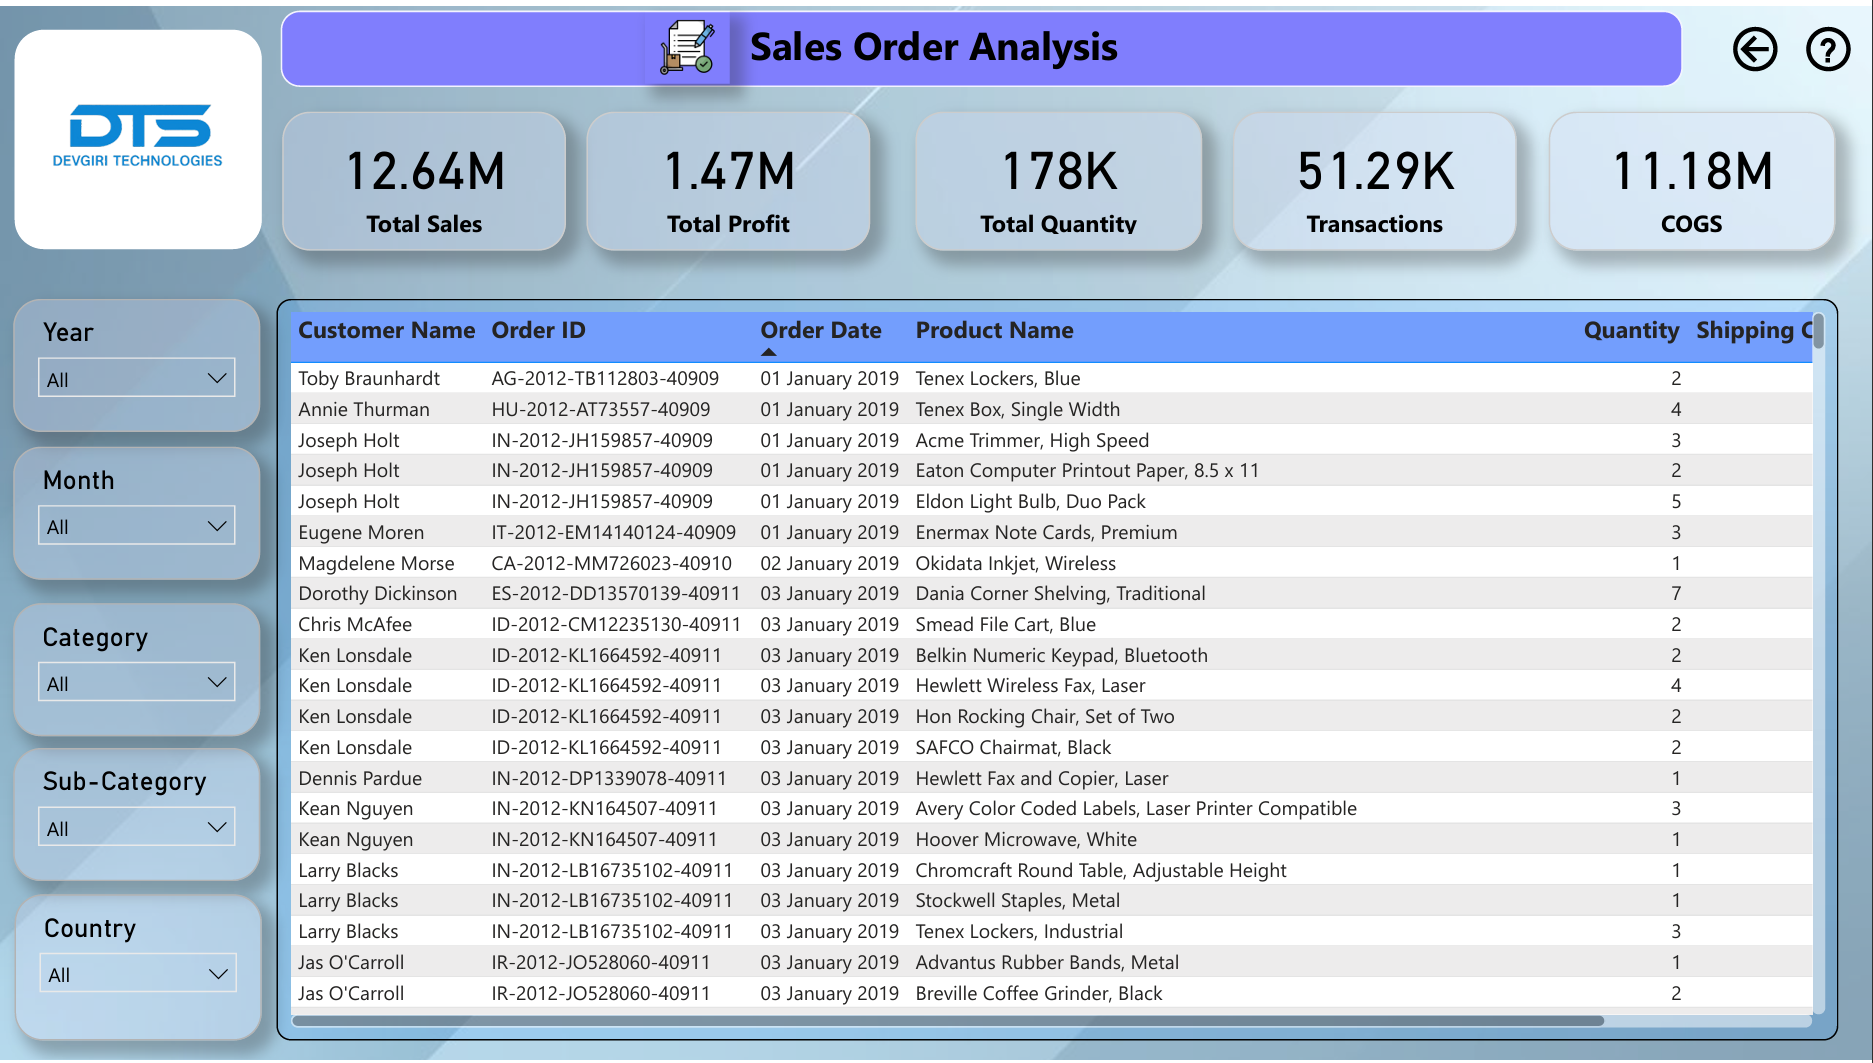Viewport: 1873px width, 1063px height.
Task: Click the sales order clipboard icon
Action: (x=687, y=48)
